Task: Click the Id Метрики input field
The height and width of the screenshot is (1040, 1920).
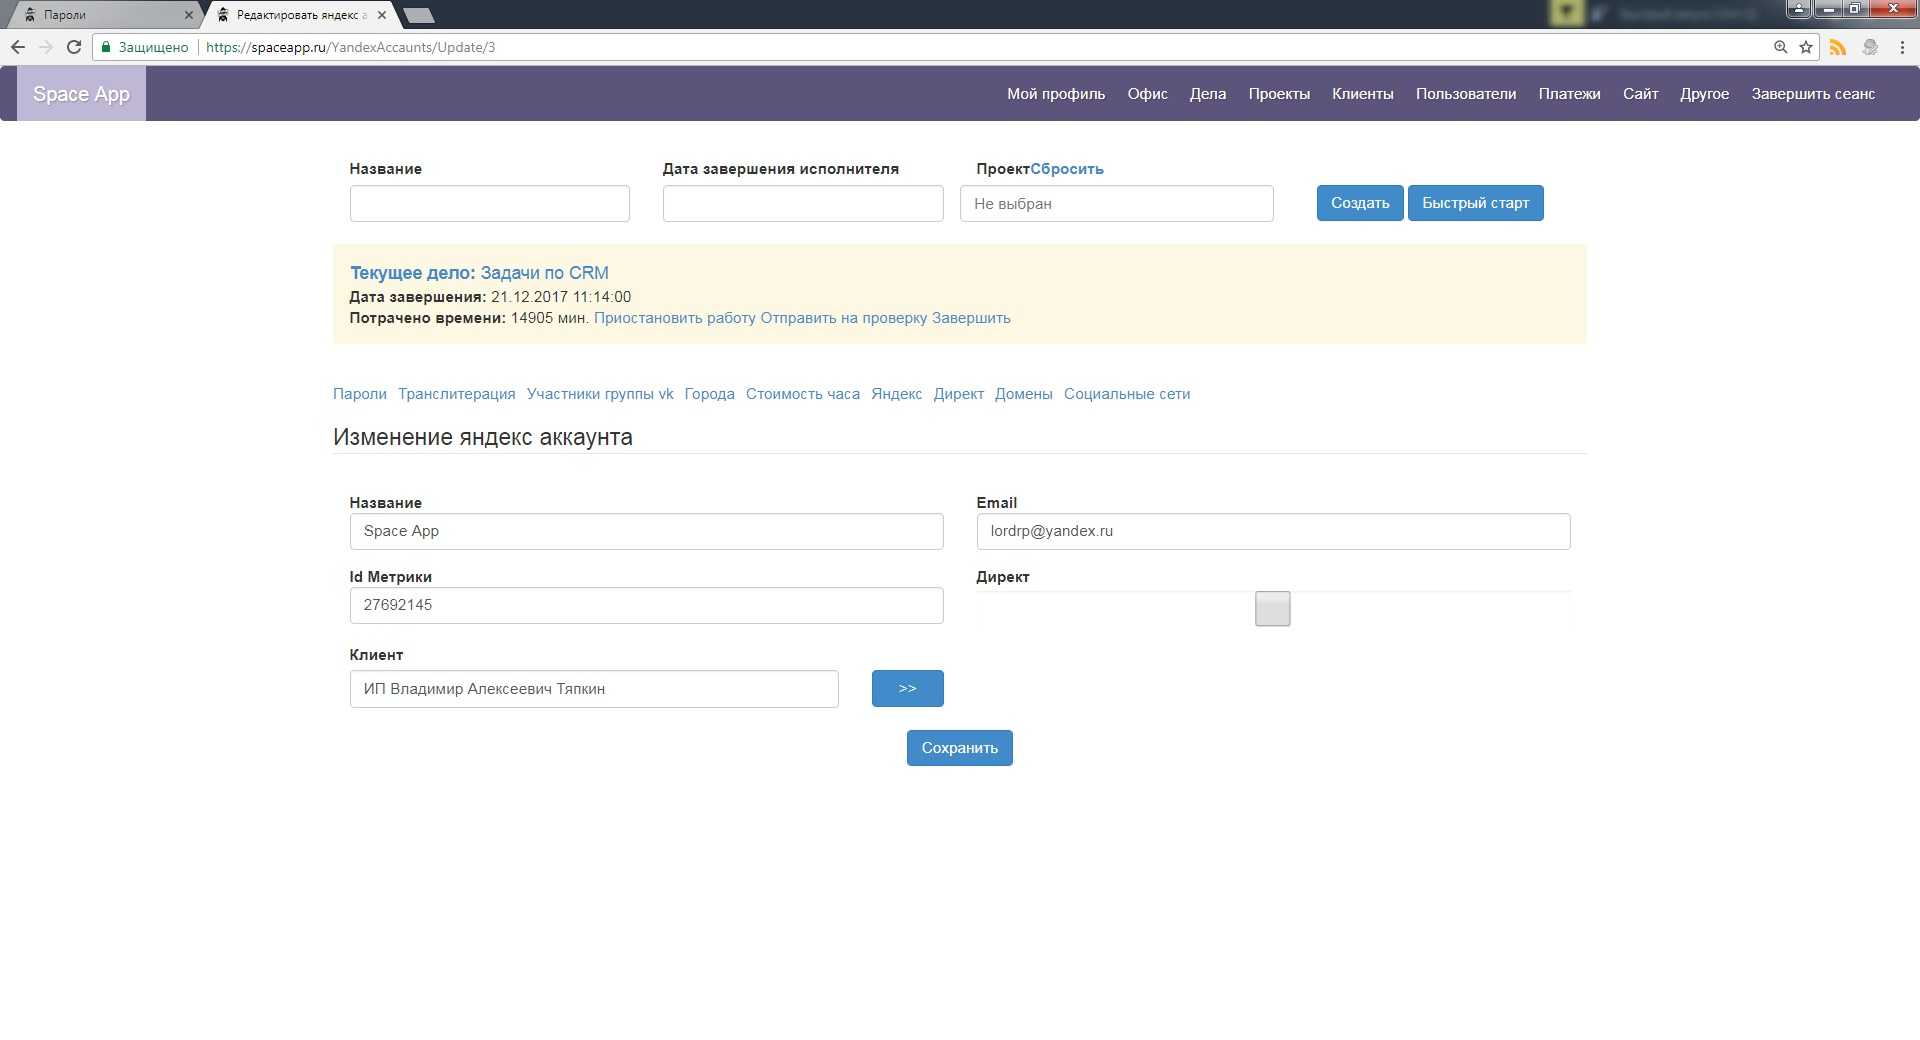Action: [646, 605]
